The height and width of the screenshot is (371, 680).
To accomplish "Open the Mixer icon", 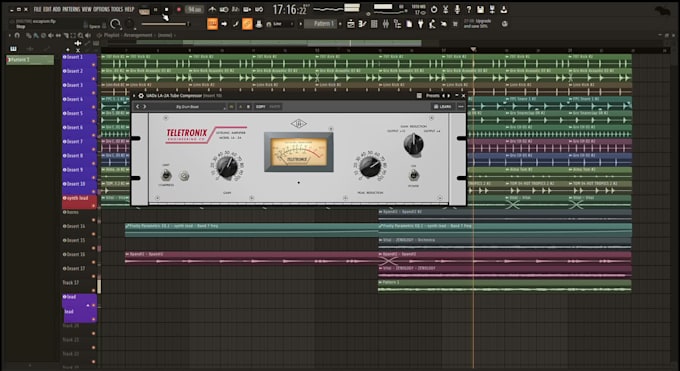I will click(x=386, y=24).
